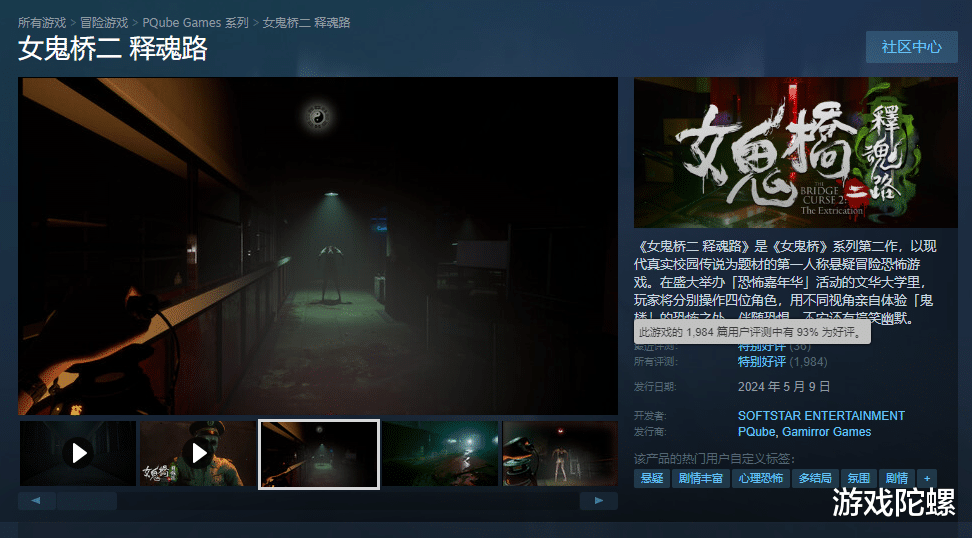Open the game header capsule image
Screen dimensions: 972x538
(x=795, y=152)
